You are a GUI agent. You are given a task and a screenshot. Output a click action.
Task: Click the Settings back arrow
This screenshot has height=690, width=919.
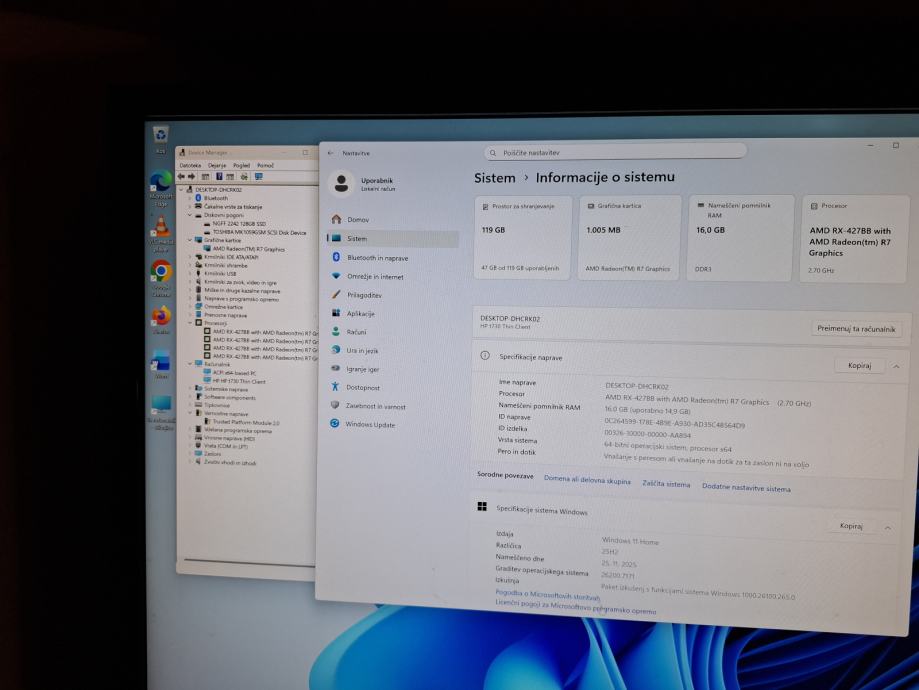(x=330, y=153)
